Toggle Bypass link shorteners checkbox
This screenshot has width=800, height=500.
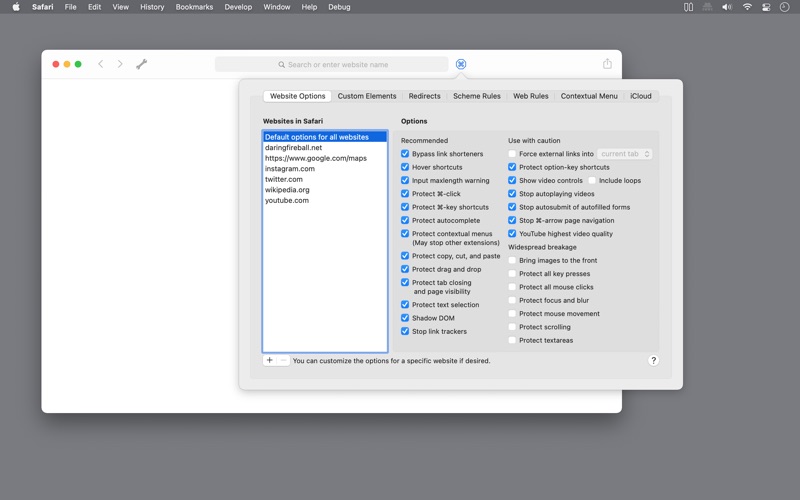pyautogui.click(x=405, y=154)
